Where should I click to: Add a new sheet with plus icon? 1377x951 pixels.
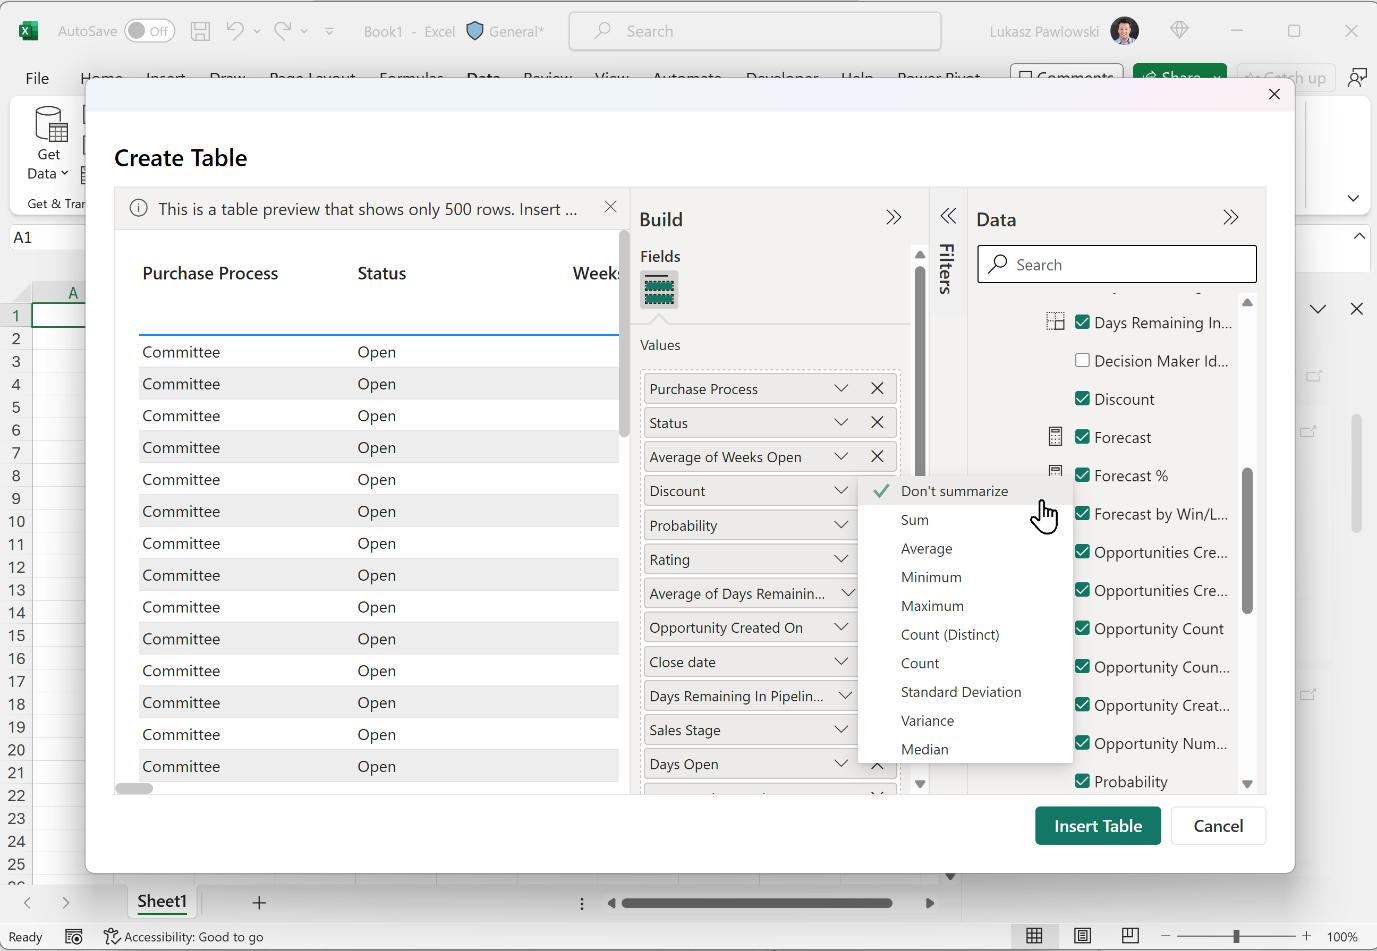click(x=259, y=903)
